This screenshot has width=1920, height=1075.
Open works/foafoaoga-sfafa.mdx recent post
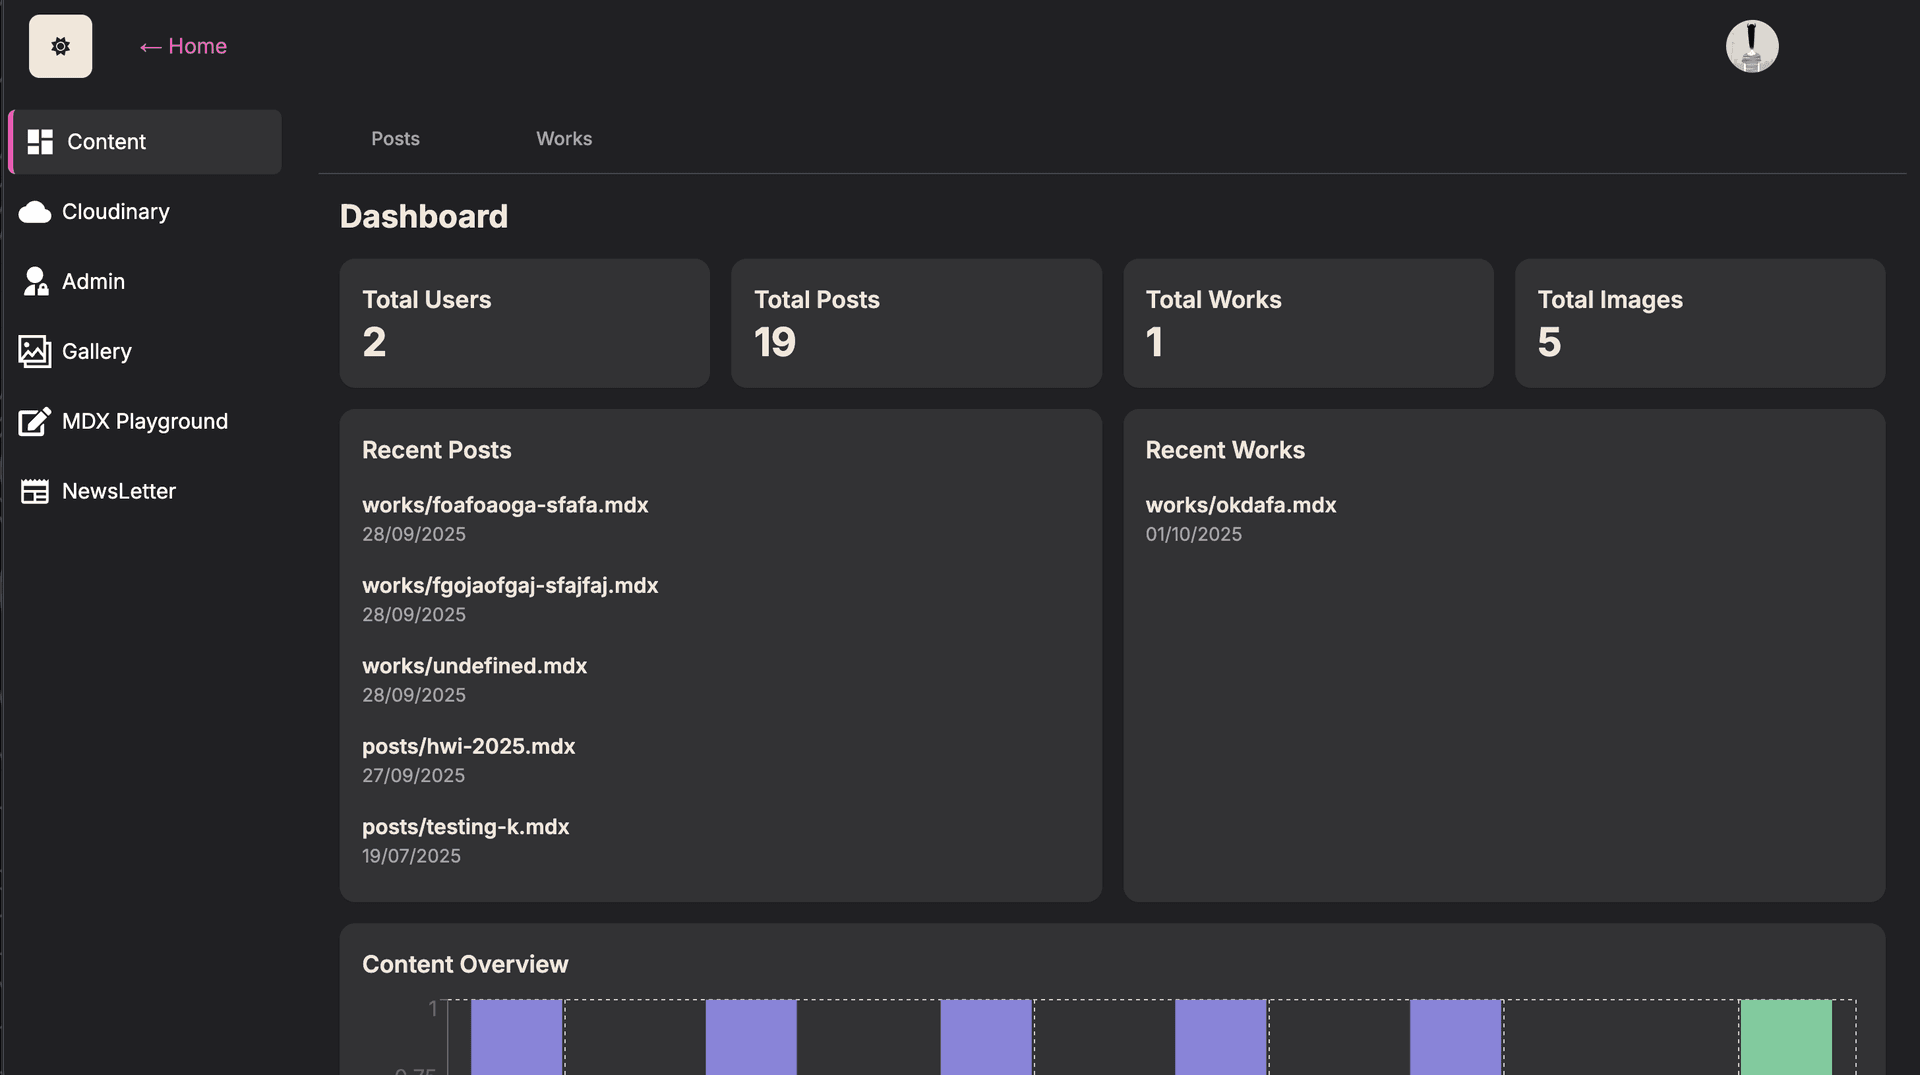[x=505, y=505]
